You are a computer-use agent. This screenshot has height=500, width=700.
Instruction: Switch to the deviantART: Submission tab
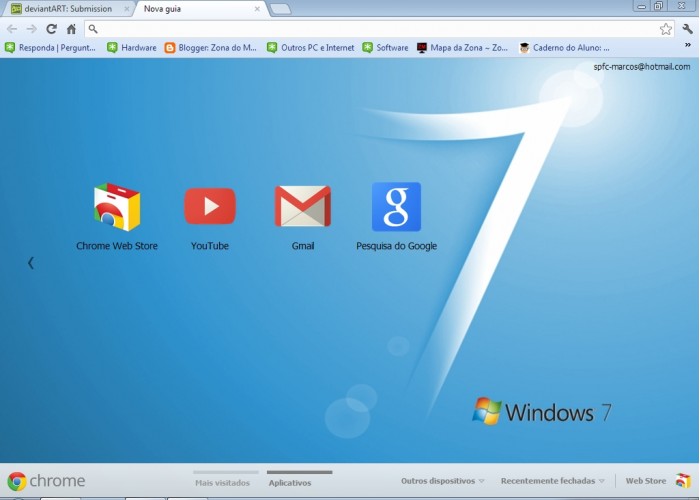[x=68, y=9]
